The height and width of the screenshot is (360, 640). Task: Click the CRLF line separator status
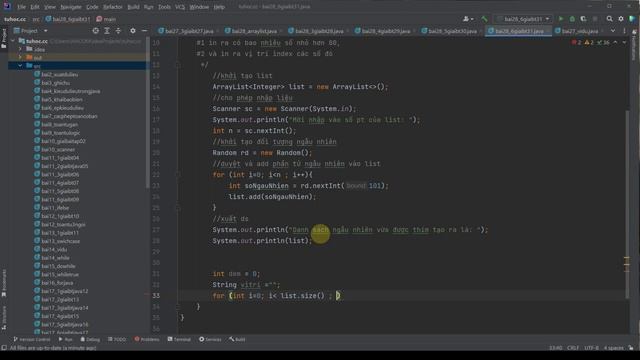[573, 348]
